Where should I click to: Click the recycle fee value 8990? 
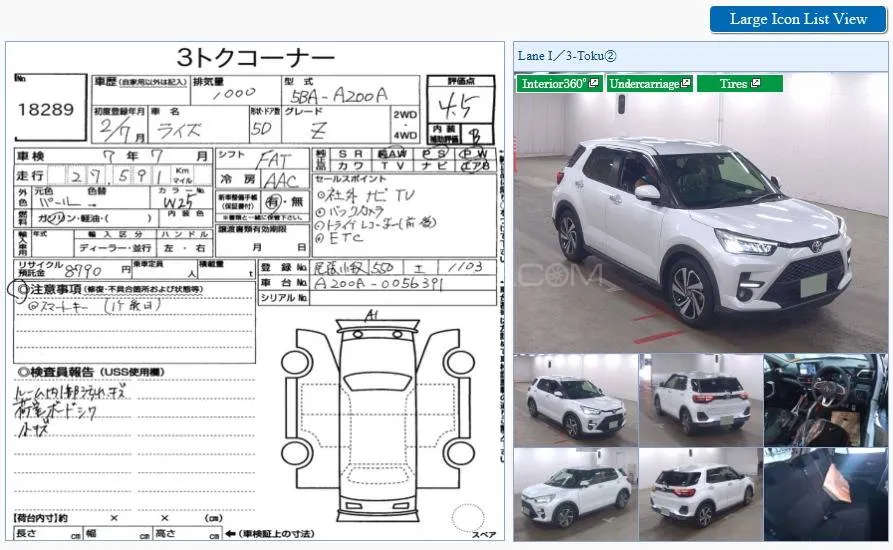pyautogui.click(x=83, y=270)
